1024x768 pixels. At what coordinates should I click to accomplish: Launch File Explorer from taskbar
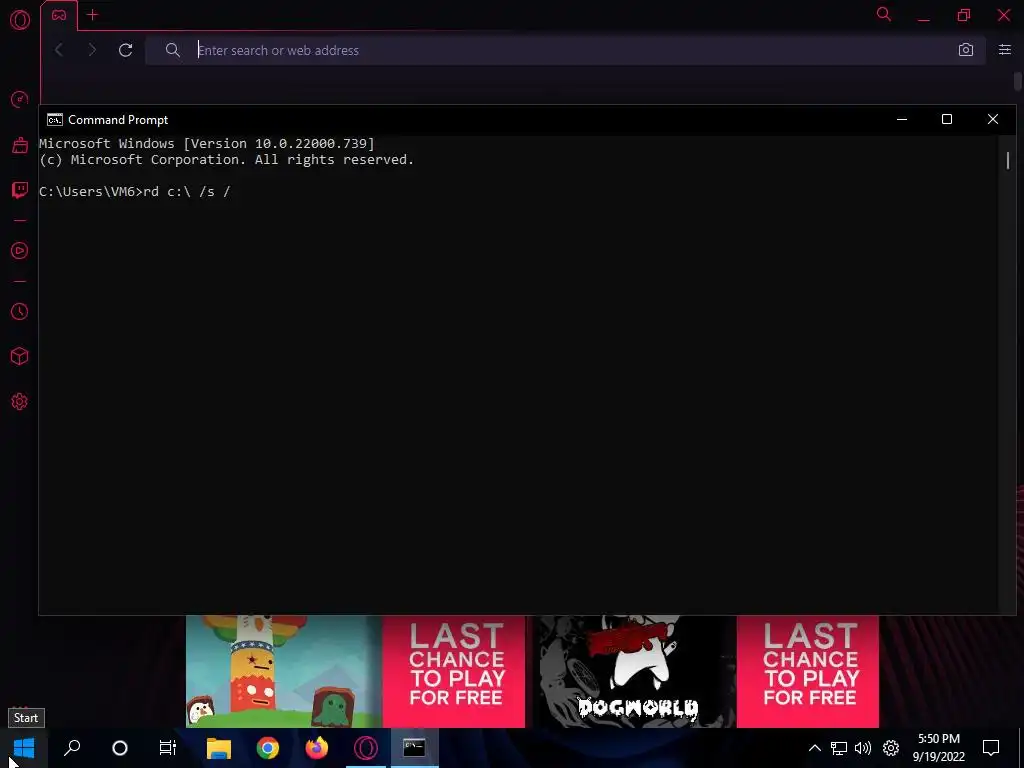tap(219, 748)
